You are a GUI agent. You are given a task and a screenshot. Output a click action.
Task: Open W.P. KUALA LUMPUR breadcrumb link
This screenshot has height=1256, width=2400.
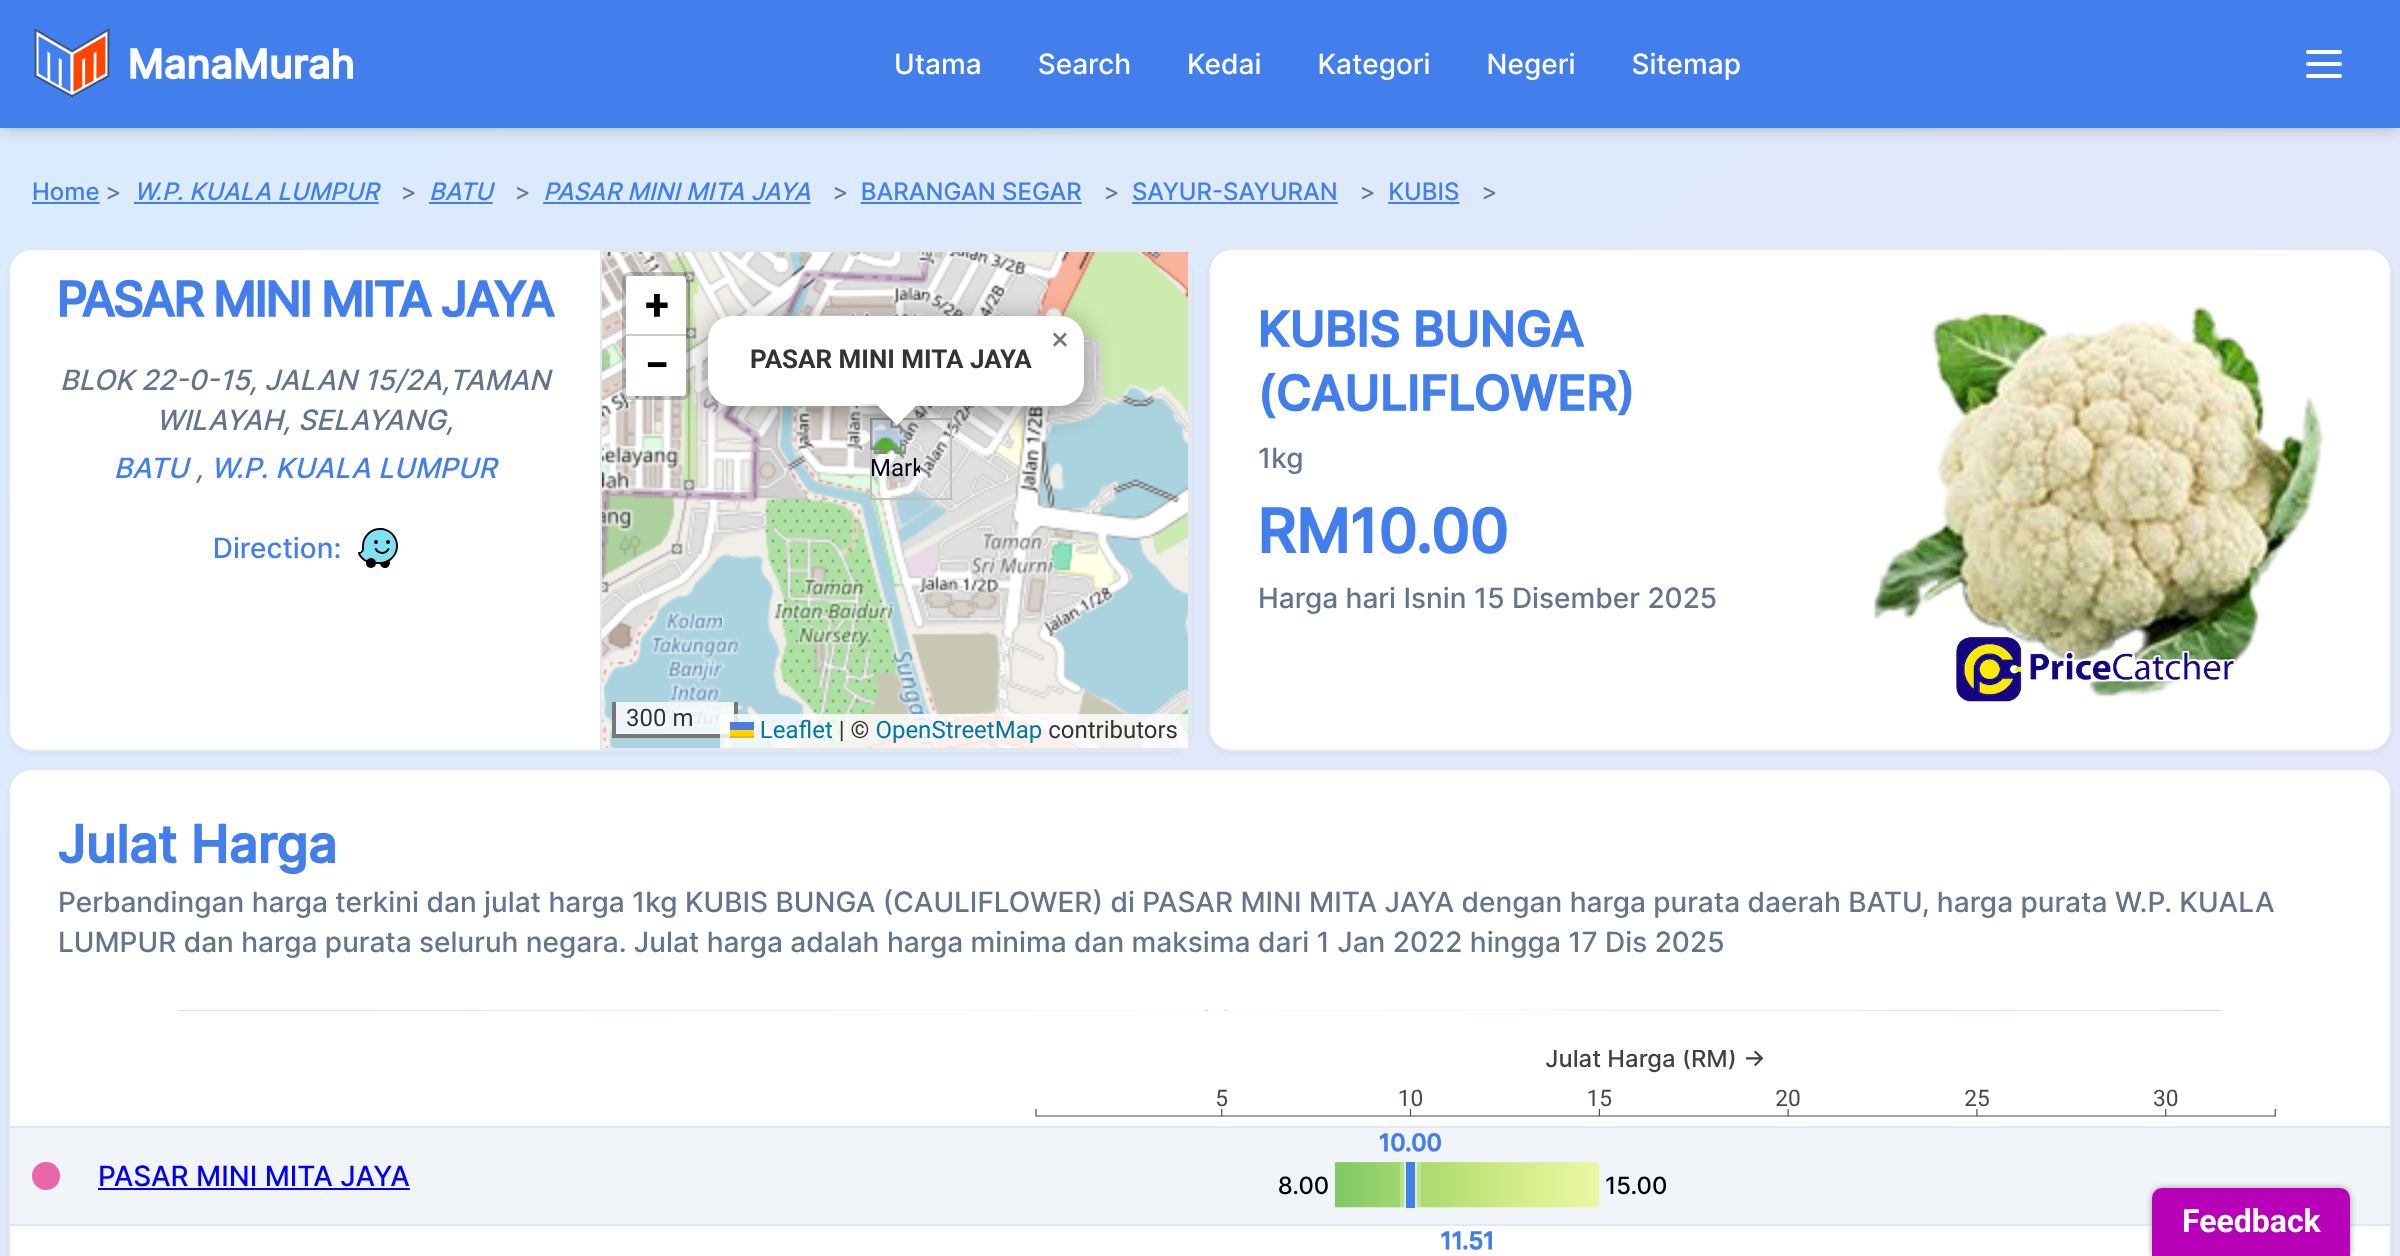pyautogui.click(x=257, y=191)
